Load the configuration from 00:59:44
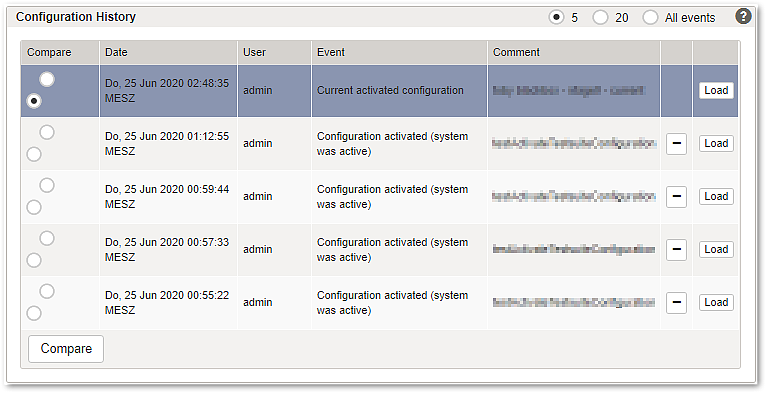 point(716,196)
